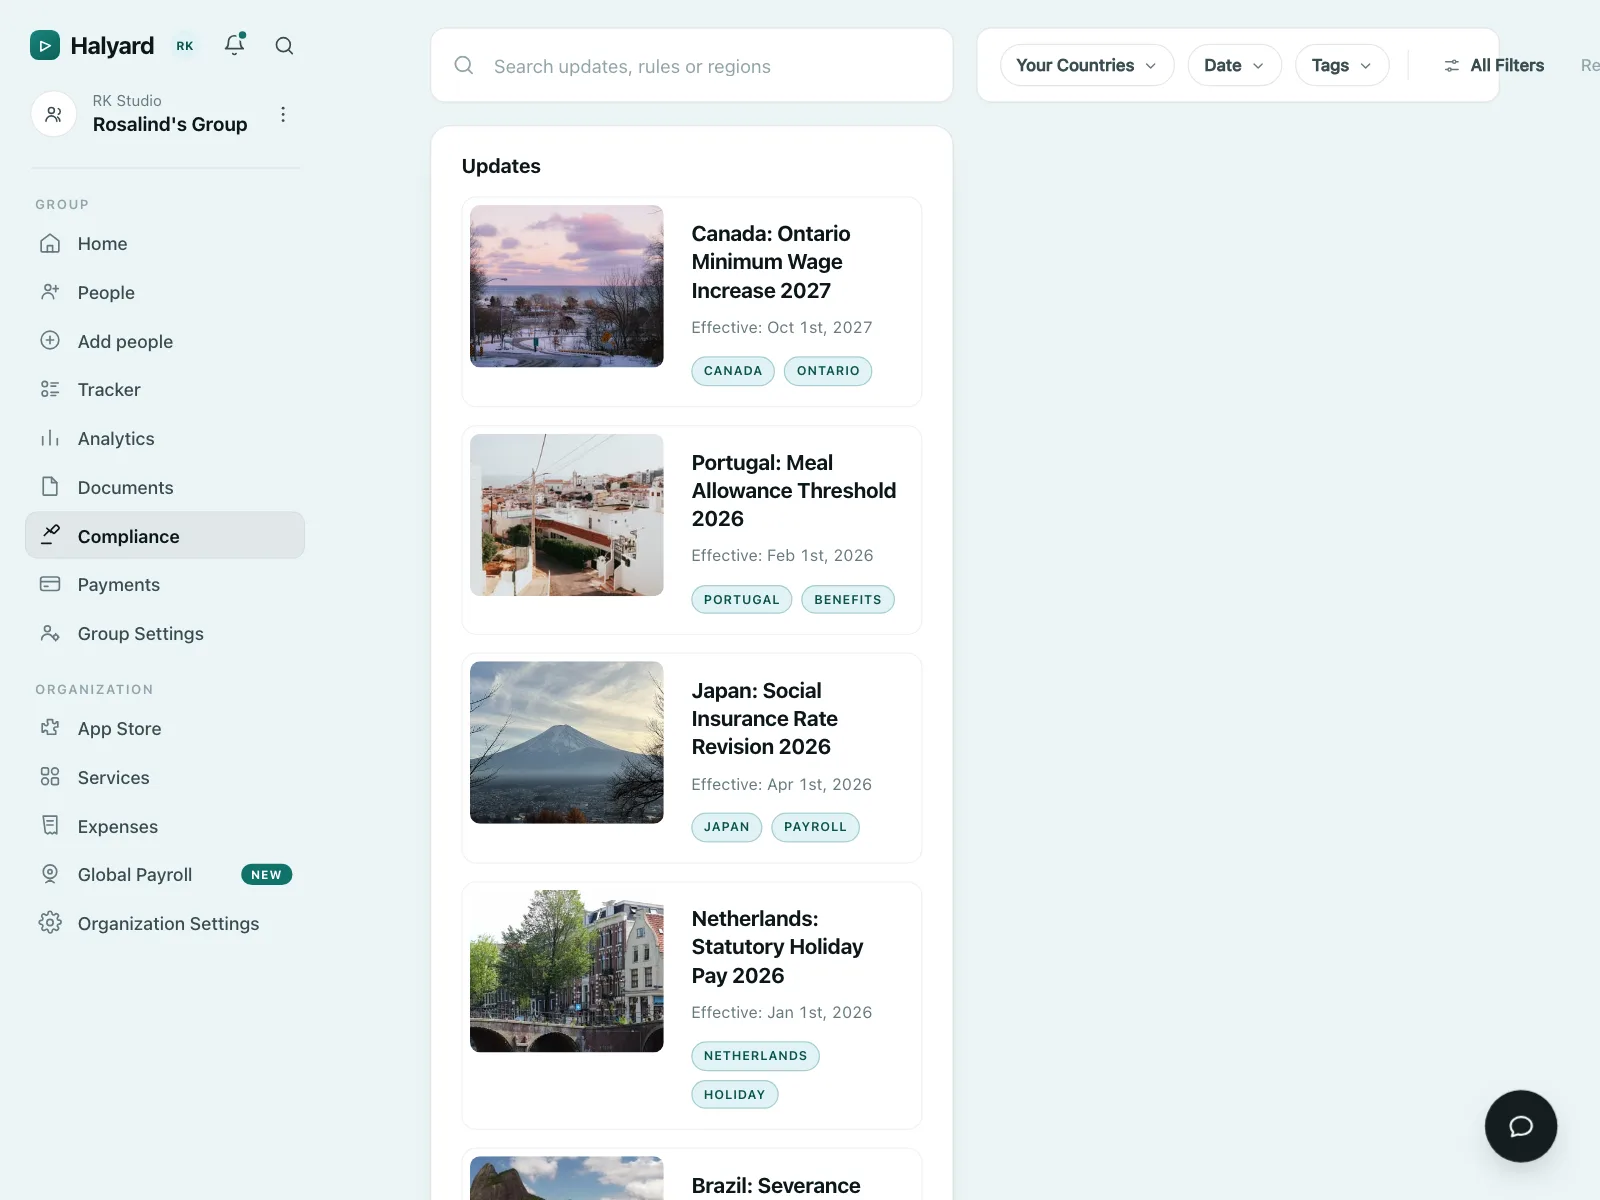Click the Home house icon

point(50,243)
